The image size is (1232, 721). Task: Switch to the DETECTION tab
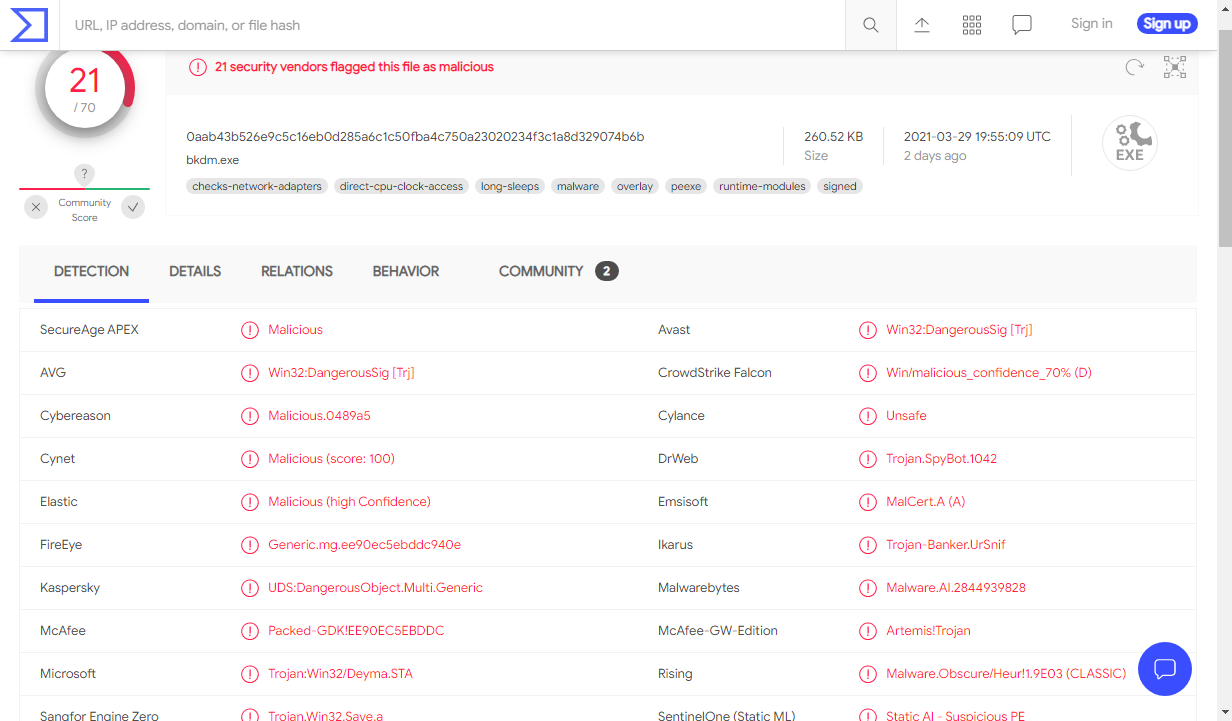[91, 272]
